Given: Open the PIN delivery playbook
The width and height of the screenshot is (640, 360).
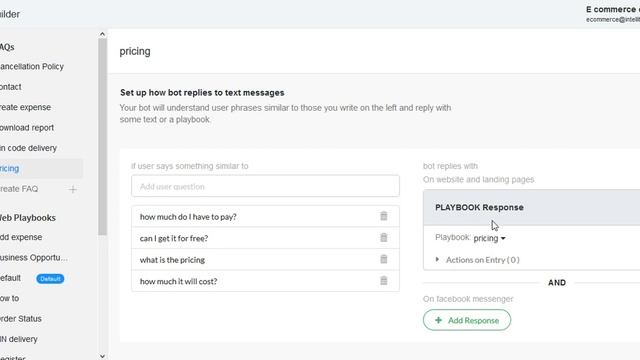Looking at the screenshot, I should [x=18, y=339].
